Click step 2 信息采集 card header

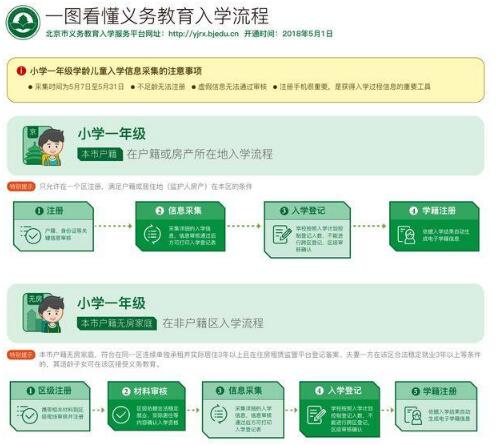pos(180,211)
